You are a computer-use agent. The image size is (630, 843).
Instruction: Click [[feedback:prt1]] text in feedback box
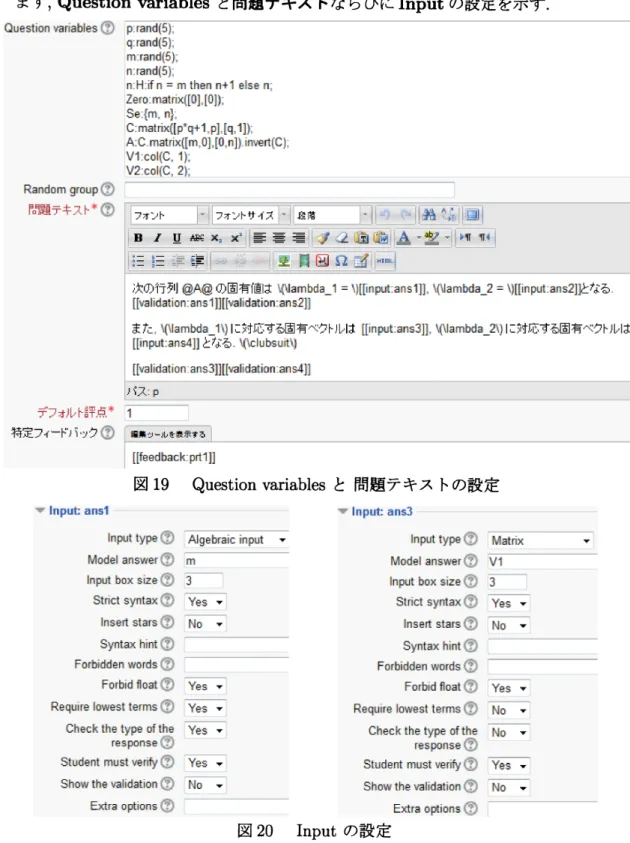pyautogui.click(x=174, y=458)
